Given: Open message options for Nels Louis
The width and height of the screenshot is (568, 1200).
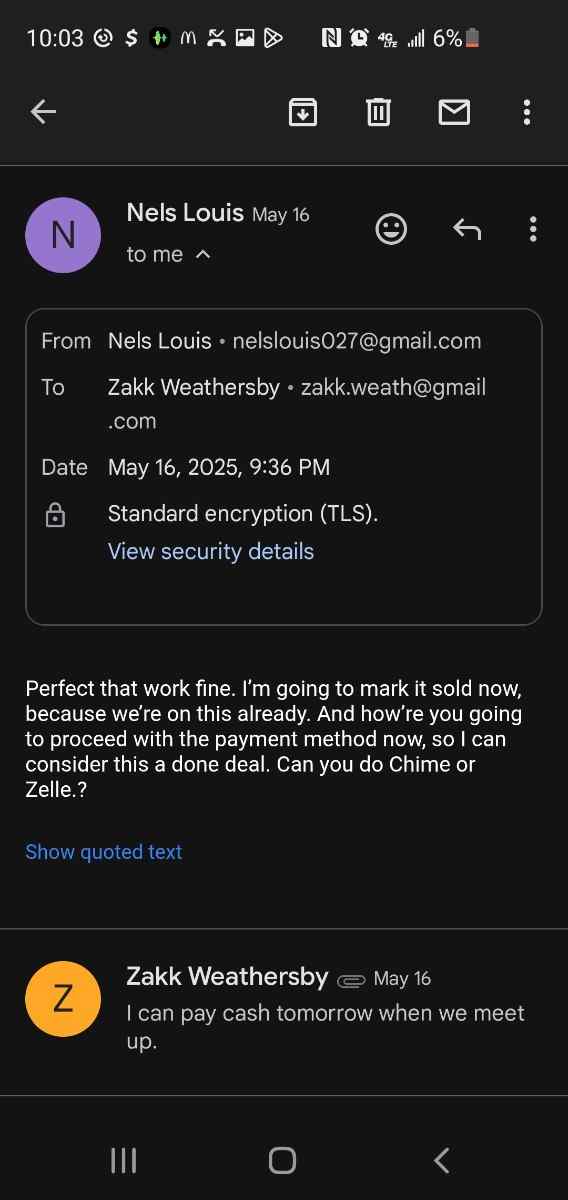Looking at the screenshot, I should click(x=533, y=229).
